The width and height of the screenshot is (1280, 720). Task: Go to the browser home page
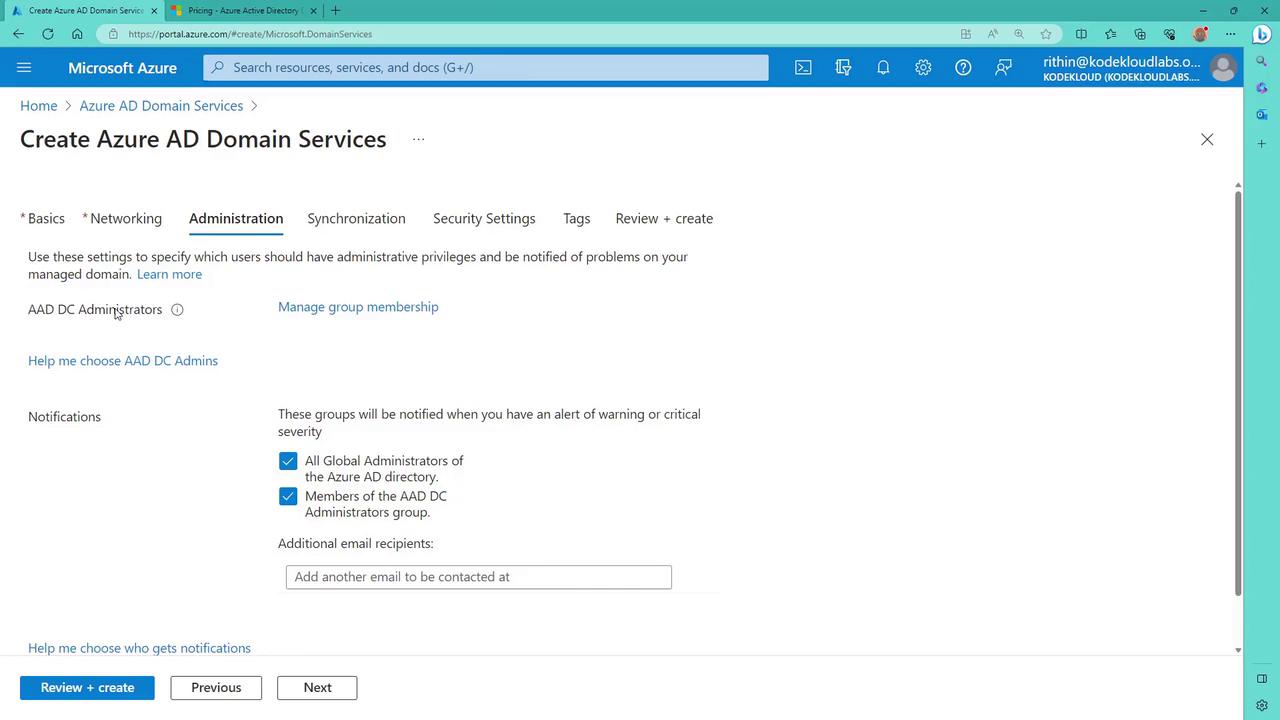pos(77,34)
